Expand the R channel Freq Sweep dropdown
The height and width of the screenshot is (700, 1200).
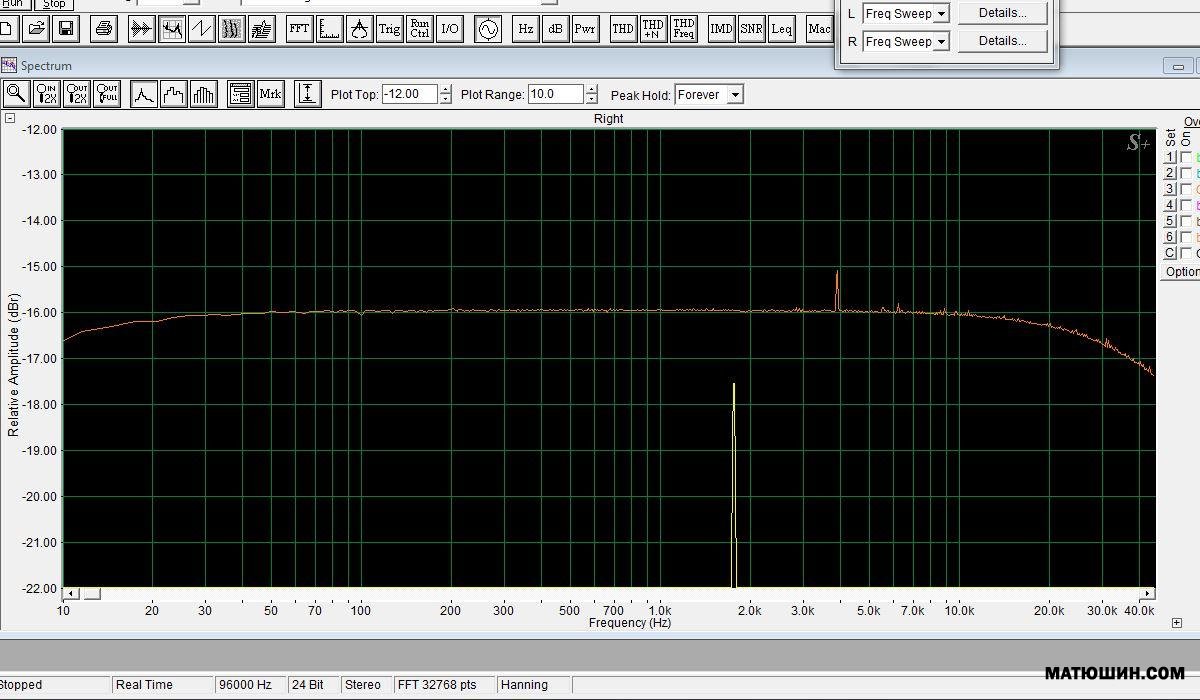(x=941, y=42)
